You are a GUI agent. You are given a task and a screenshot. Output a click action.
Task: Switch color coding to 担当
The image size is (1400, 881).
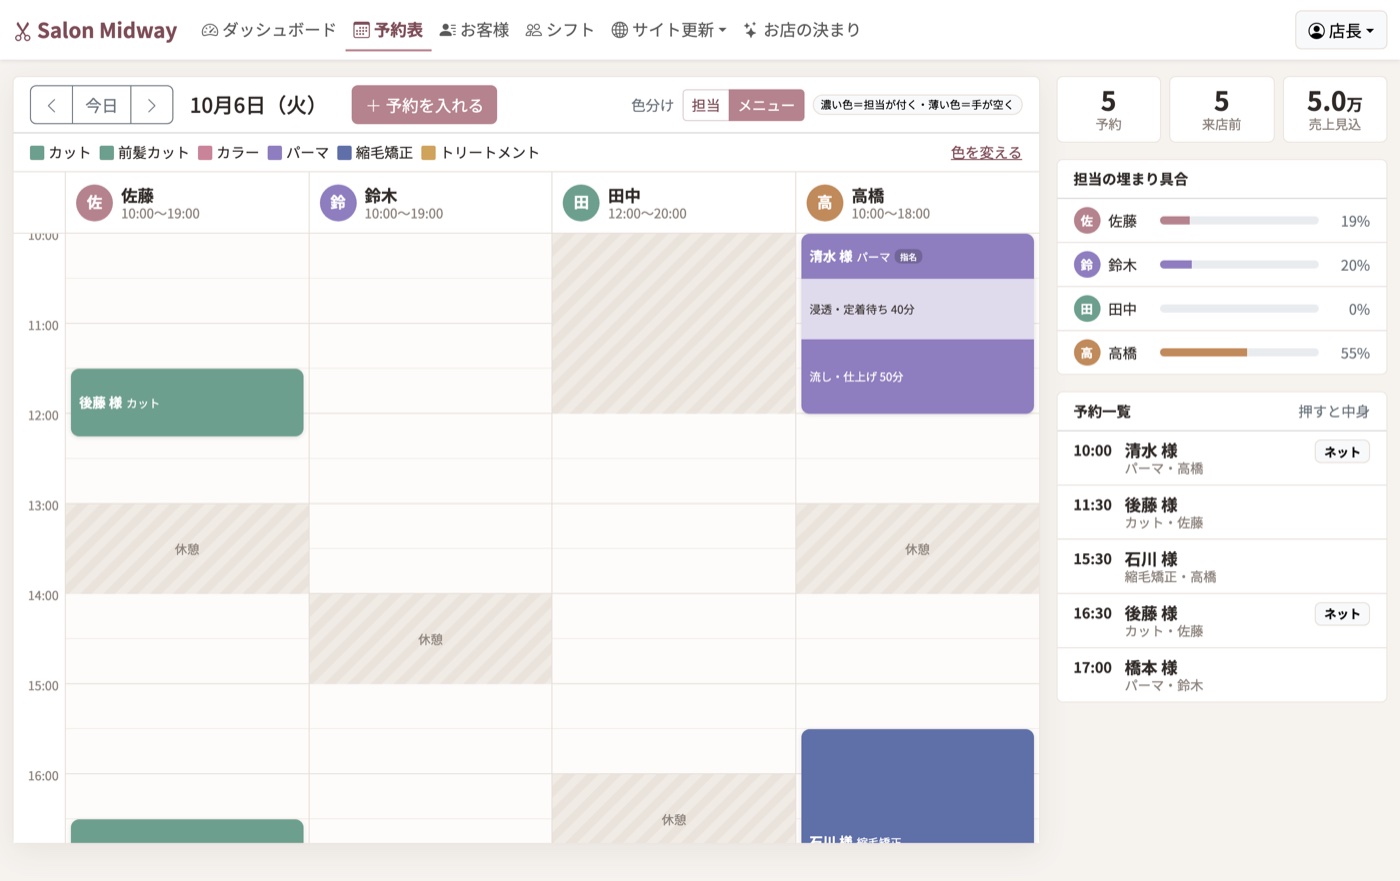click(x=705, y=105)
